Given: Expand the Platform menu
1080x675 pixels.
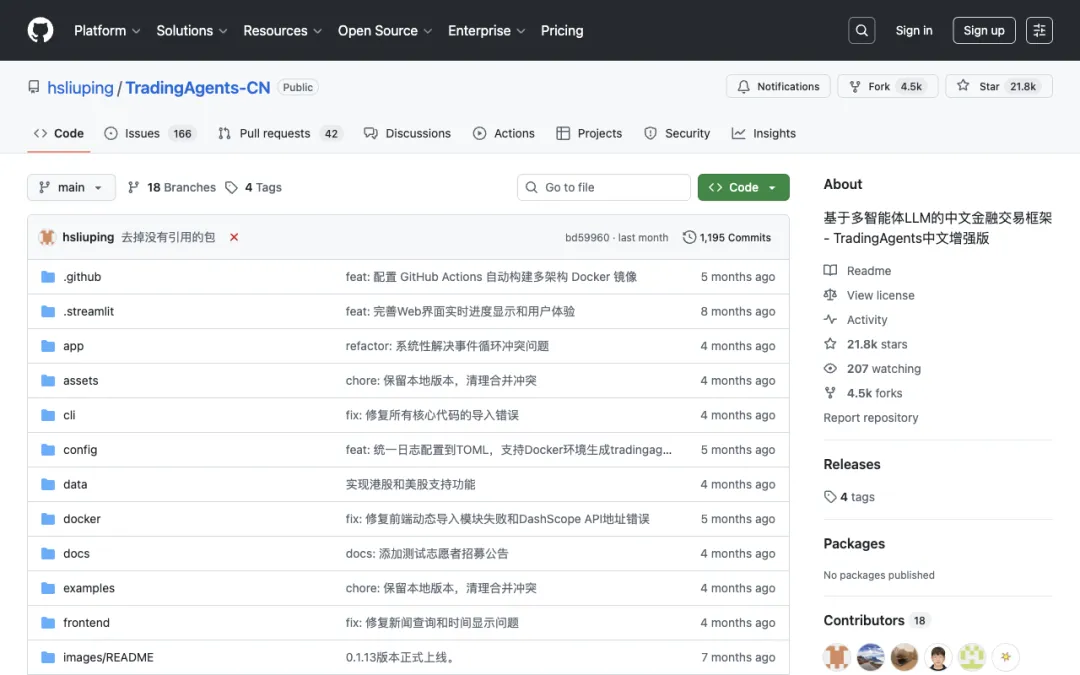Looking at the screenshot, I should (x=107, y=30).
